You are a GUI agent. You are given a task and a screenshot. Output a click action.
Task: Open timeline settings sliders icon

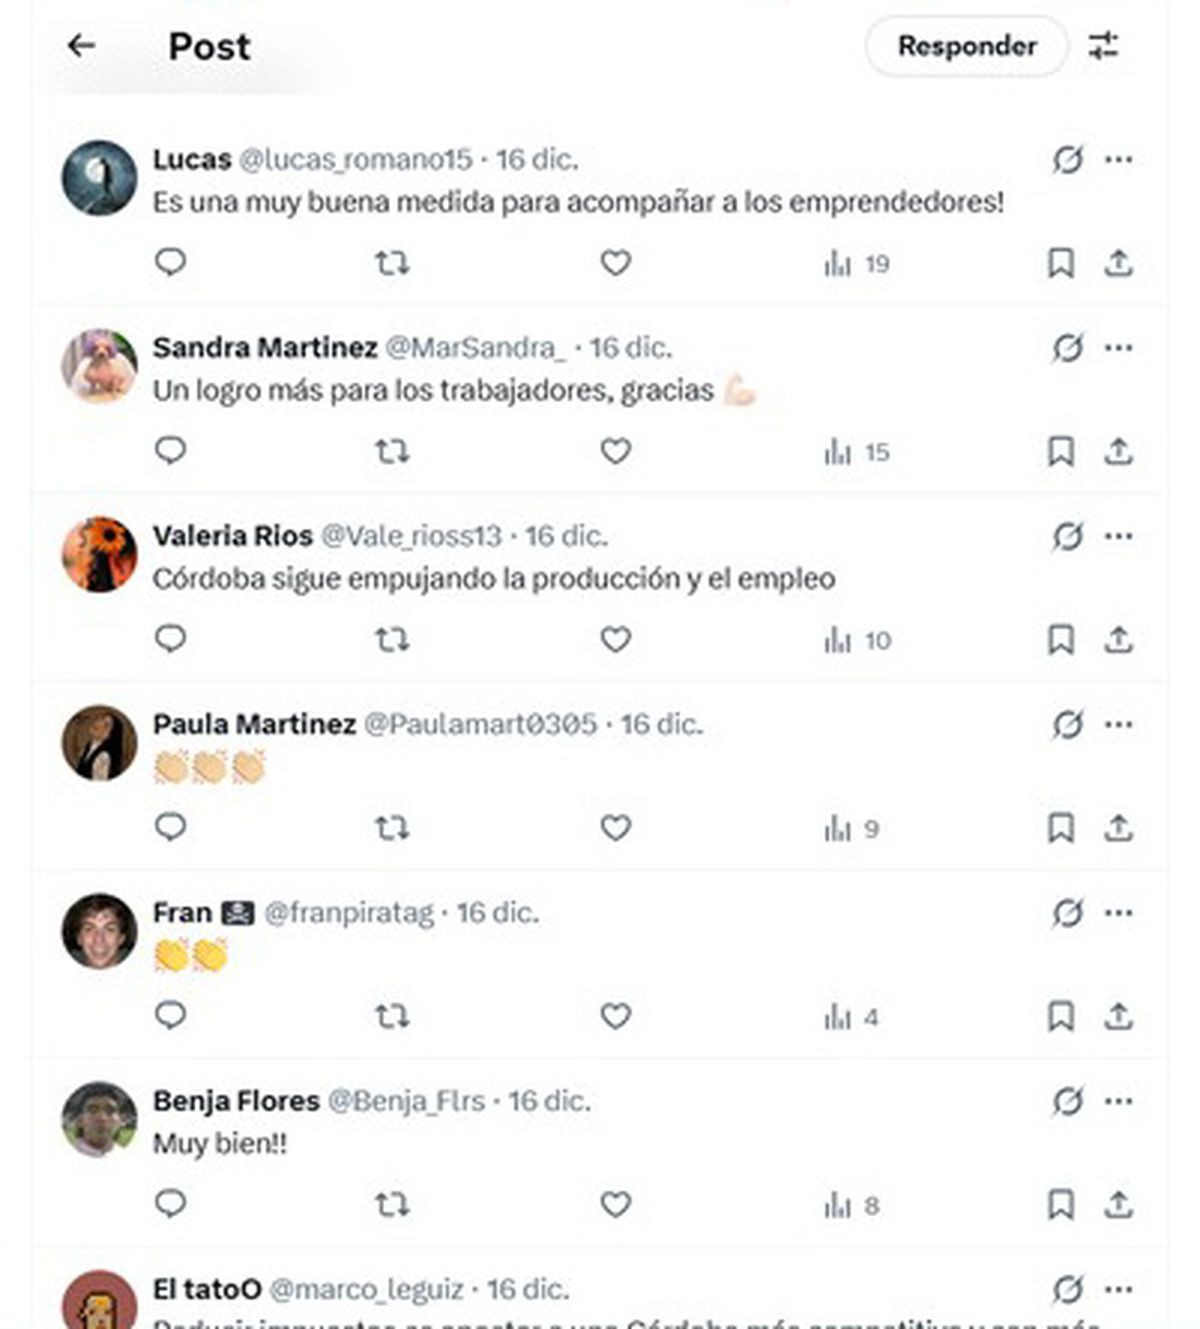point(1104,46)
